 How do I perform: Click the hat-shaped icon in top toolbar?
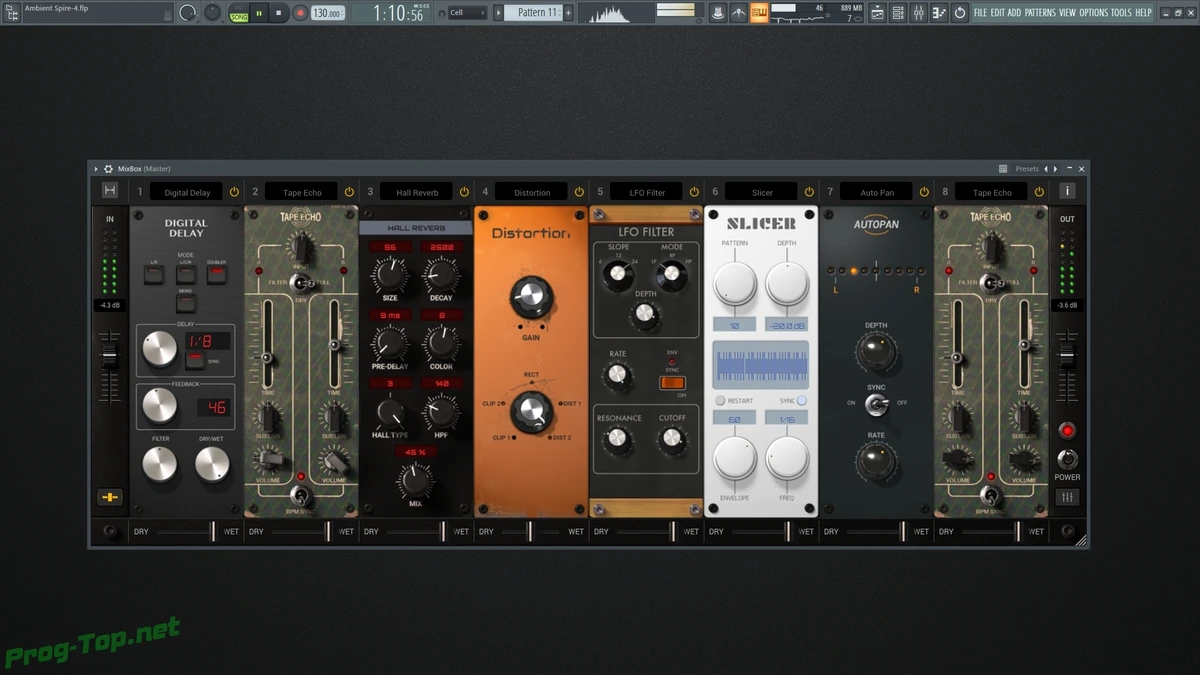717,13
